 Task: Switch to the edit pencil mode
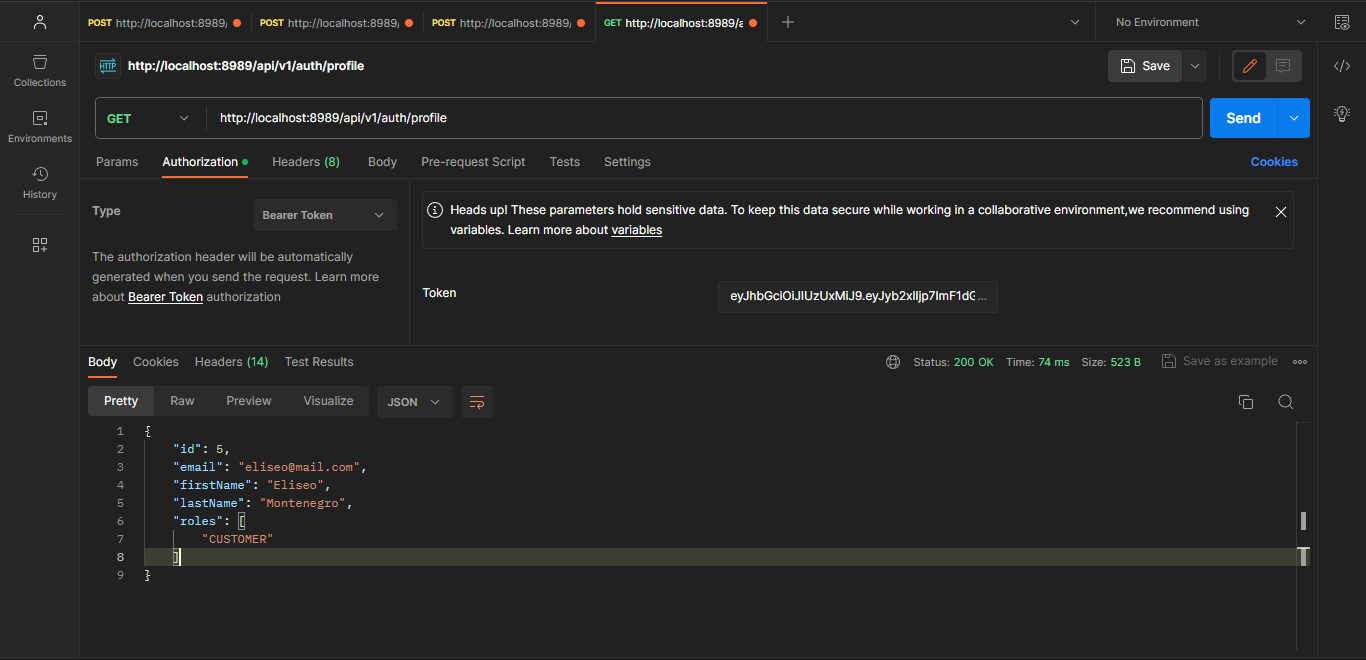tap(1249, 66)
